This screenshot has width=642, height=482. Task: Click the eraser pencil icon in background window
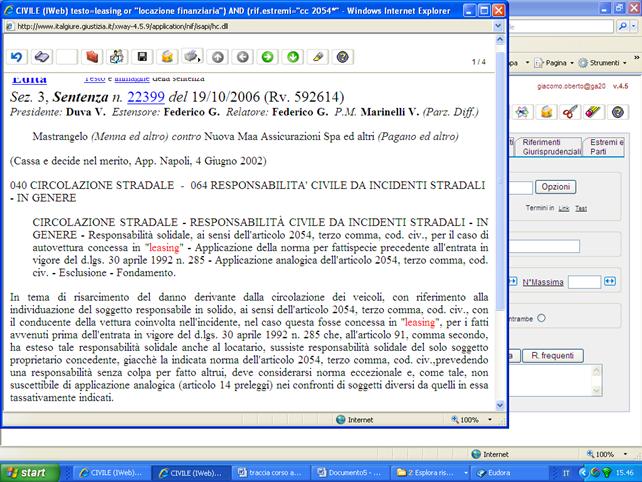click(x=593, y=112)
